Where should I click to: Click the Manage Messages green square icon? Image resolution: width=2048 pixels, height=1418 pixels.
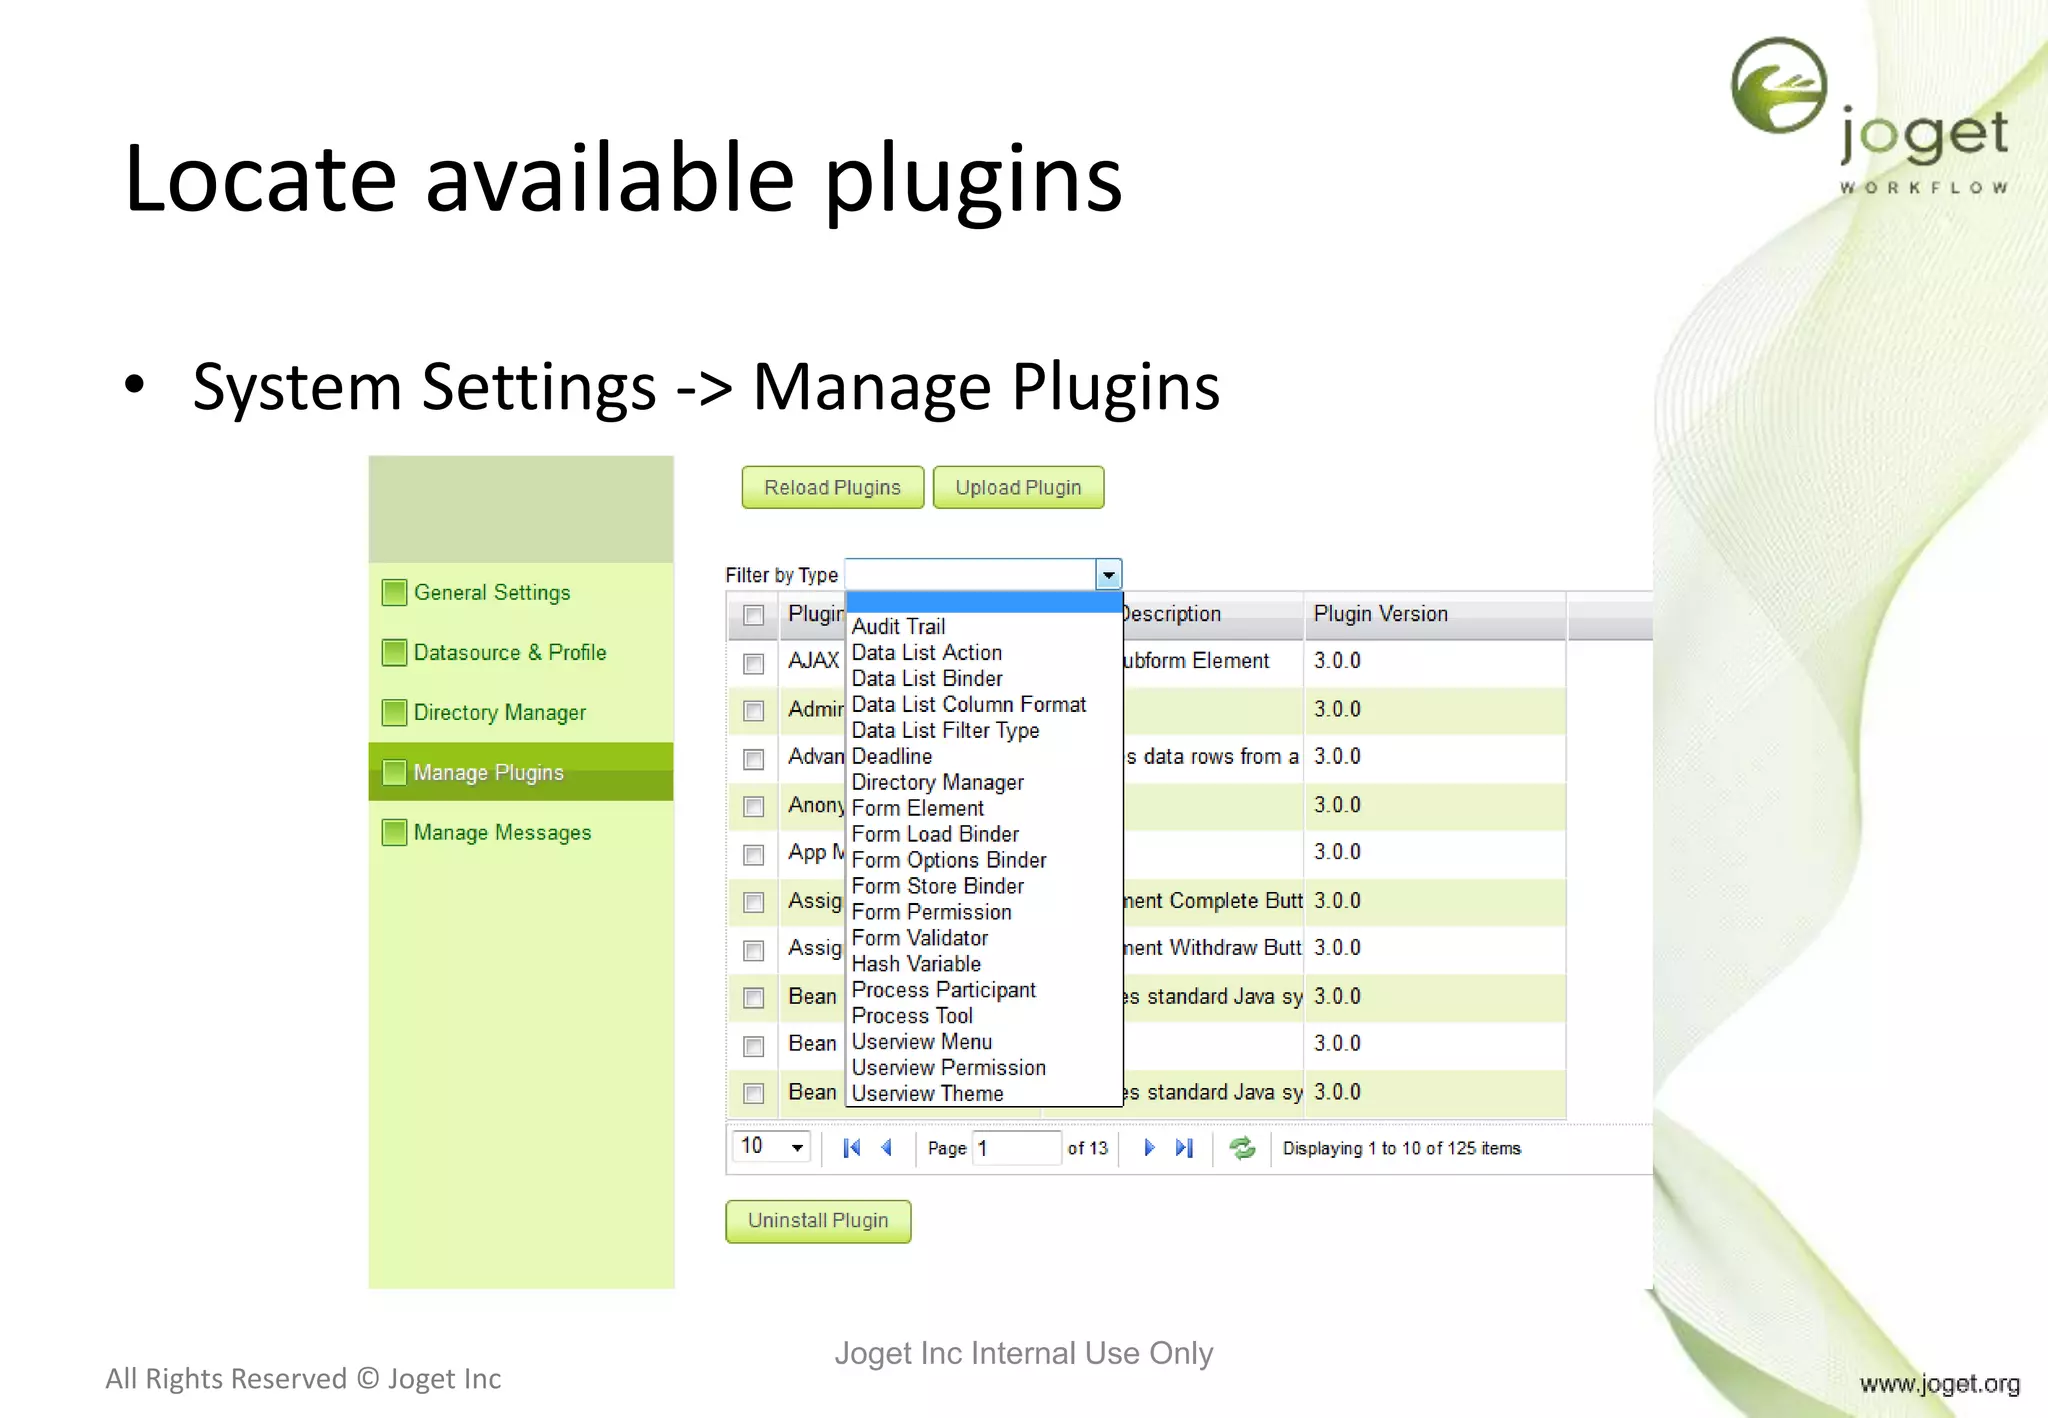click(395, 832)
